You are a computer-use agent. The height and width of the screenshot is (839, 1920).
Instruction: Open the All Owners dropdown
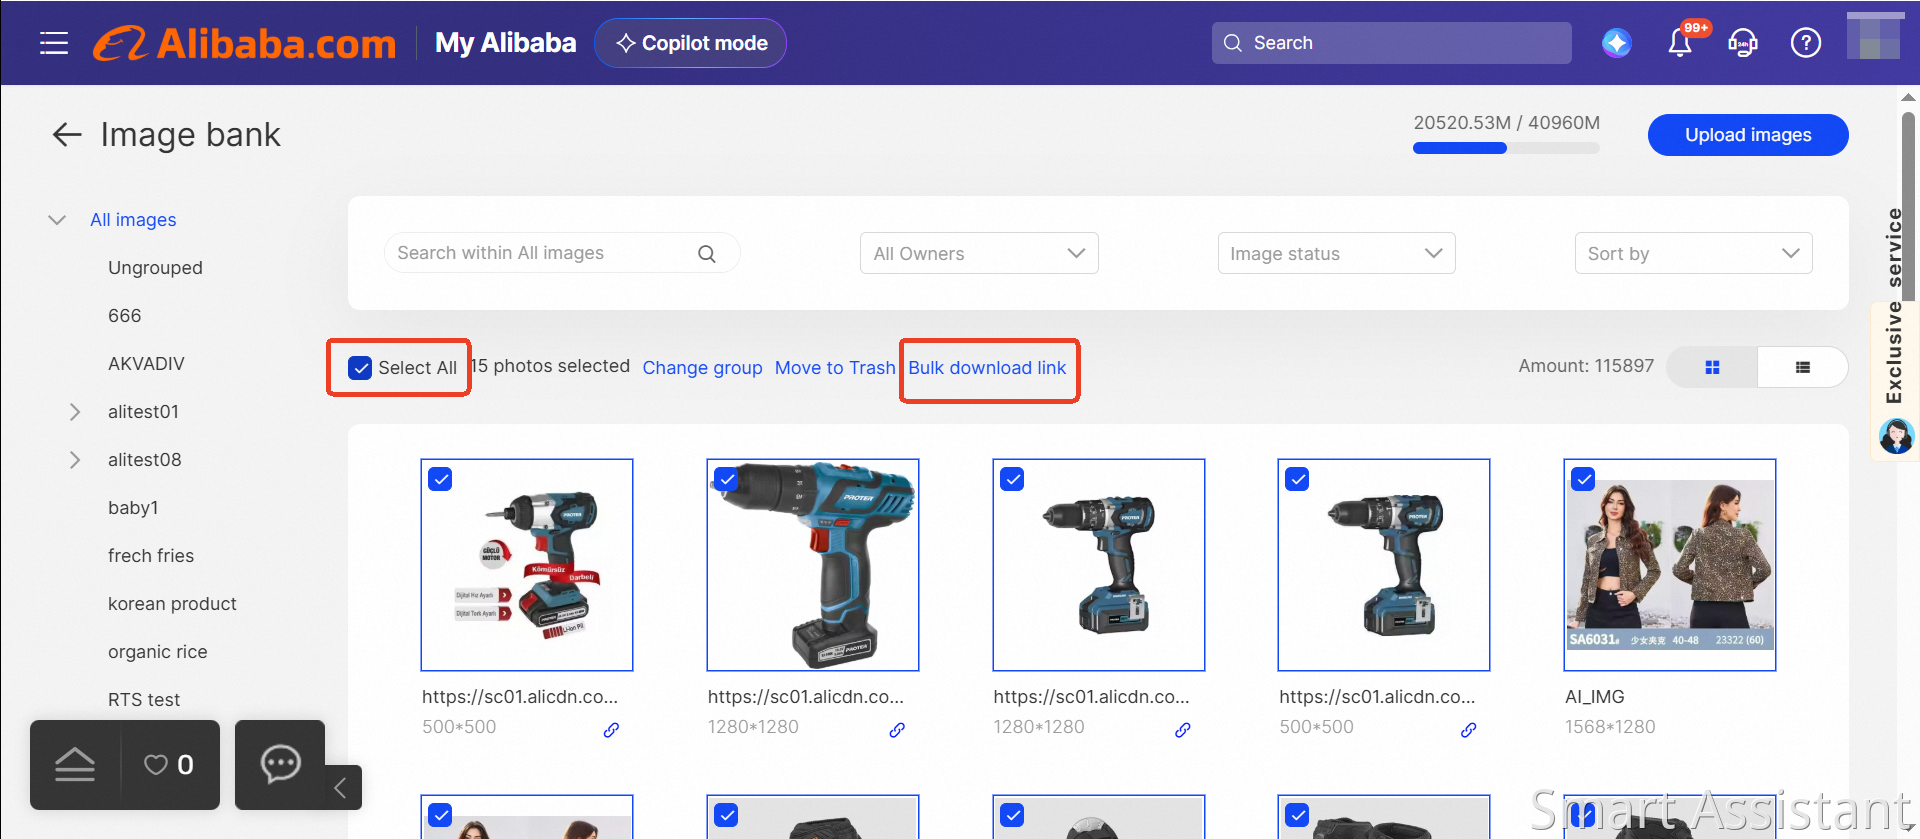[979, 253]
